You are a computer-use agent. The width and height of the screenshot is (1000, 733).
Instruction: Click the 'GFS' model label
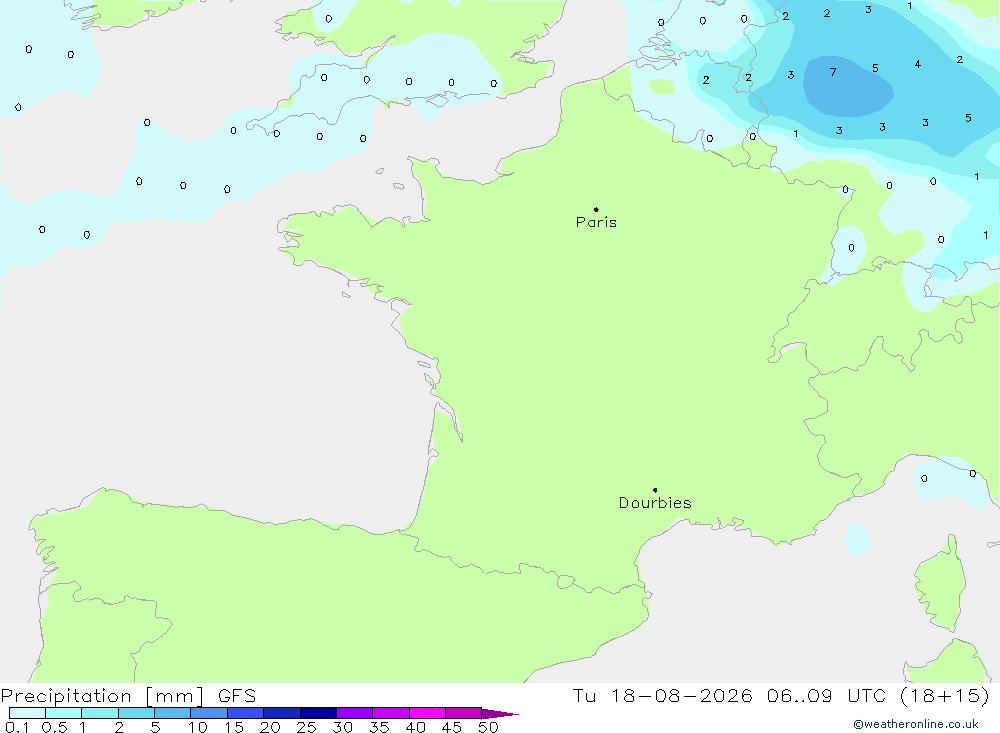click(x=237, y=695)
